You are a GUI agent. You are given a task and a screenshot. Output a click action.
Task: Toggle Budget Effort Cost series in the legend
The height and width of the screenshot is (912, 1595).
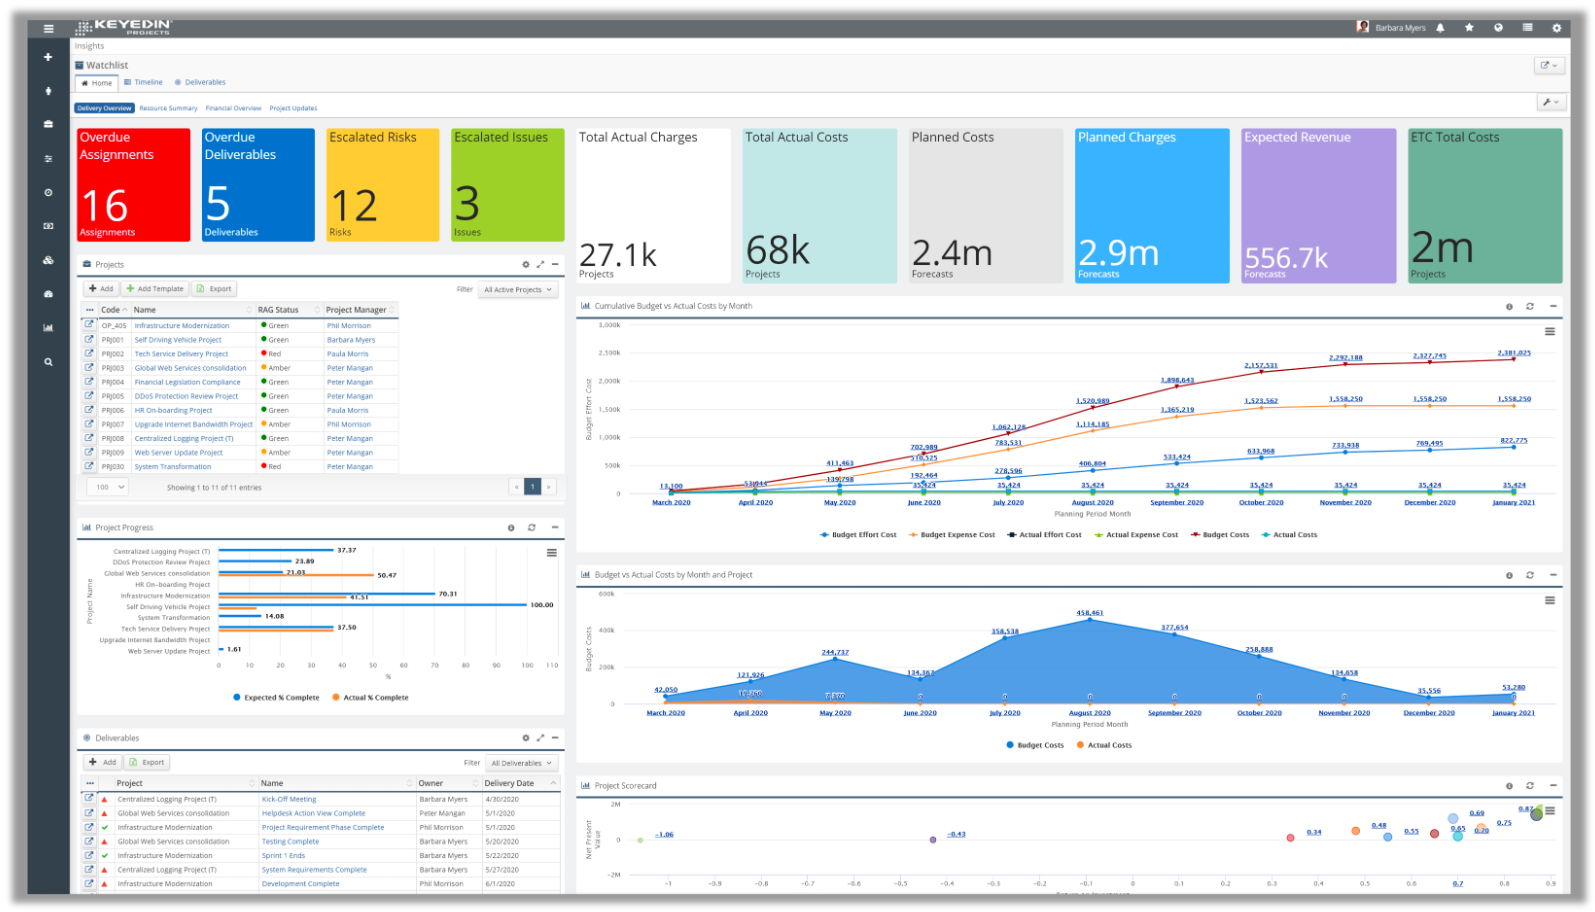coord(858,535)
